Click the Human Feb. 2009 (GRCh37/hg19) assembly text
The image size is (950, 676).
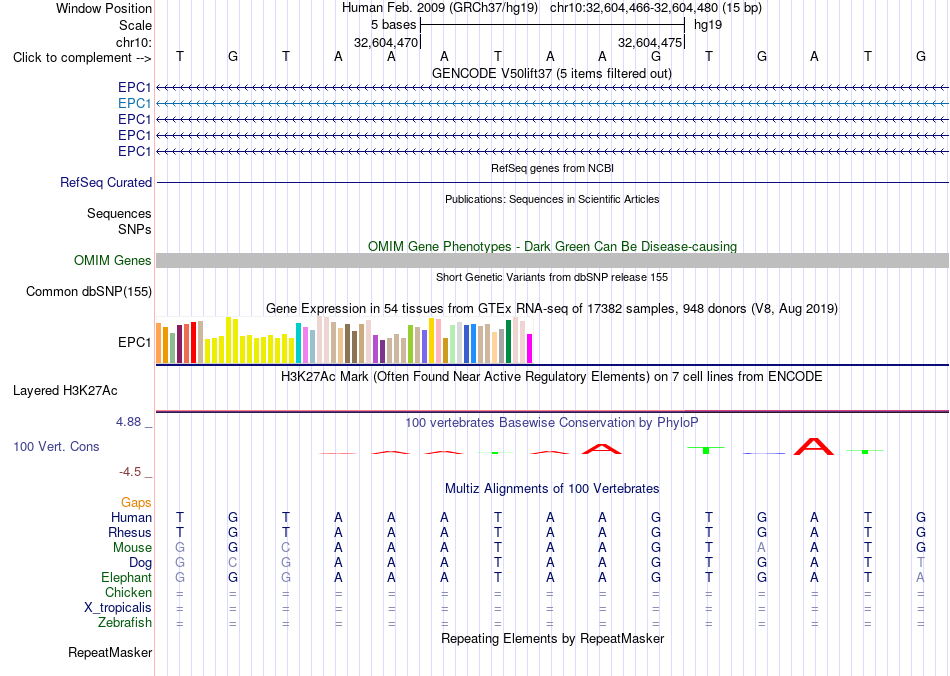[440, 8]
